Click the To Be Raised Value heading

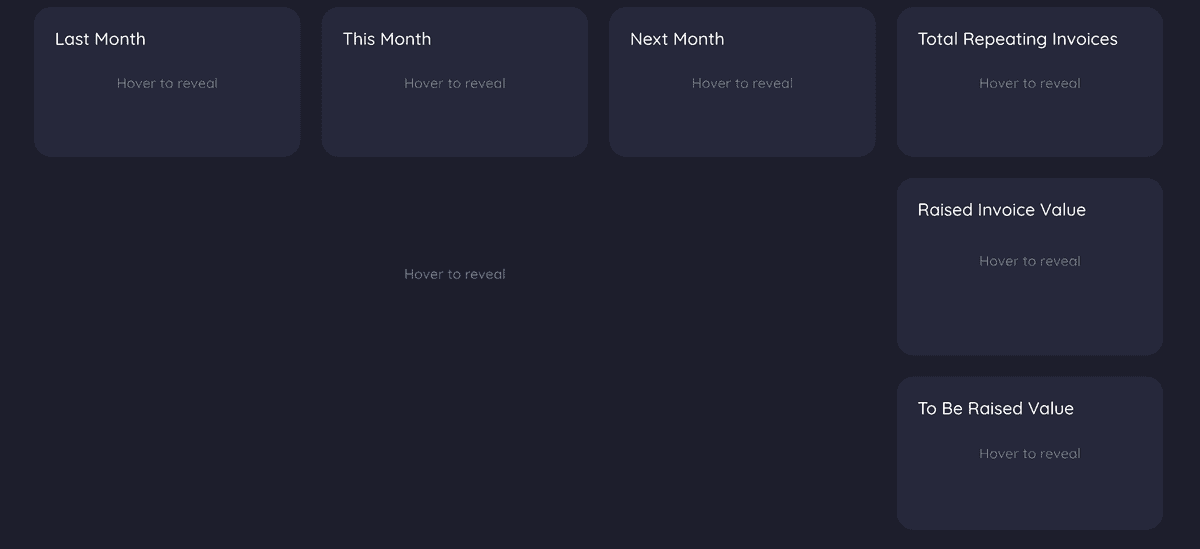tap(996, 408)
